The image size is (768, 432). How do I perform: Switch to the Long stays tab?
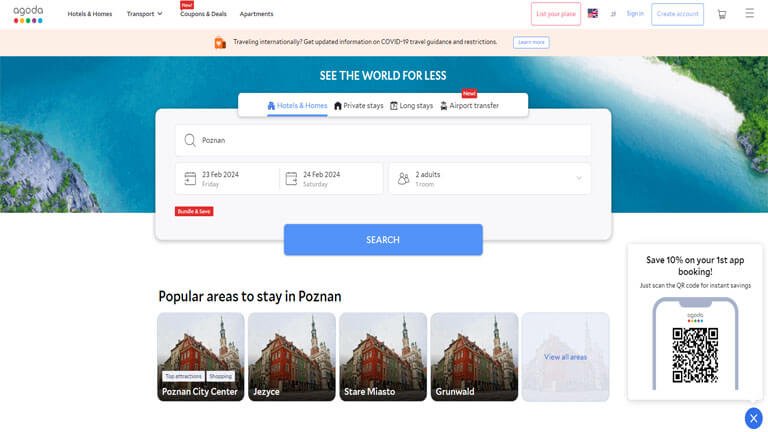[411, 106]
